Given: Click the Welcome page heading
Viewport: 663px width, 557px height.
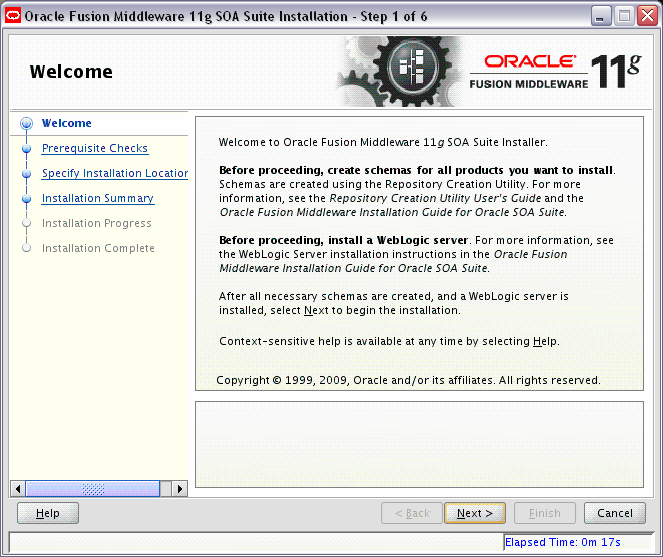Looking at the screenshot, I should 71,71.
